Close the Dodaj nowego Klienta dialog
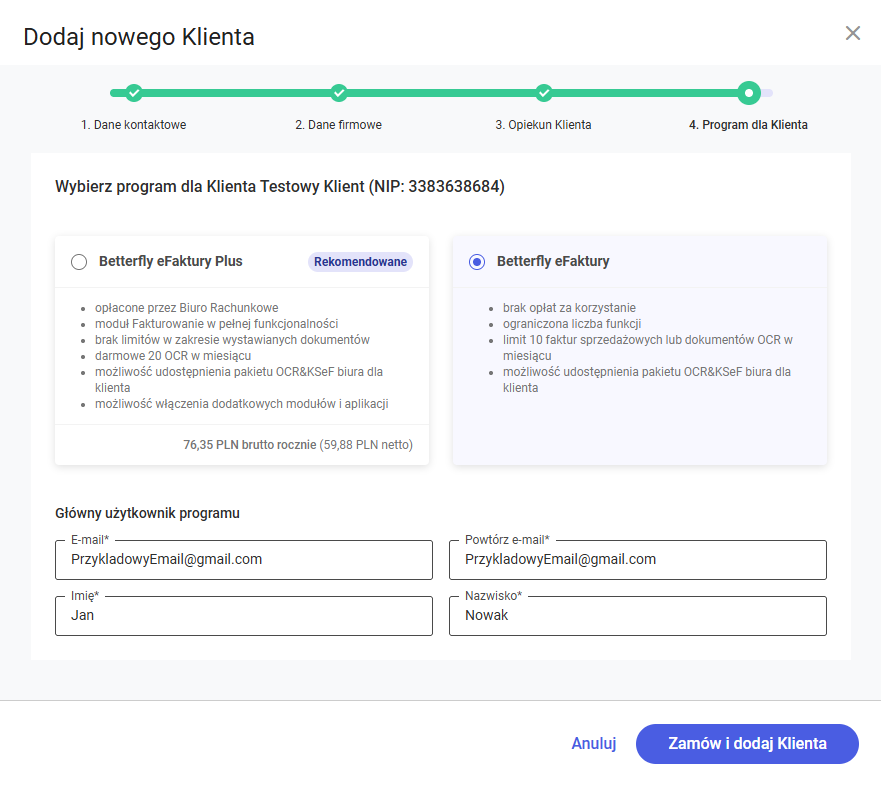Image resolution: width=881 pixels, height=786 pixels. click(x=853, y=33)
